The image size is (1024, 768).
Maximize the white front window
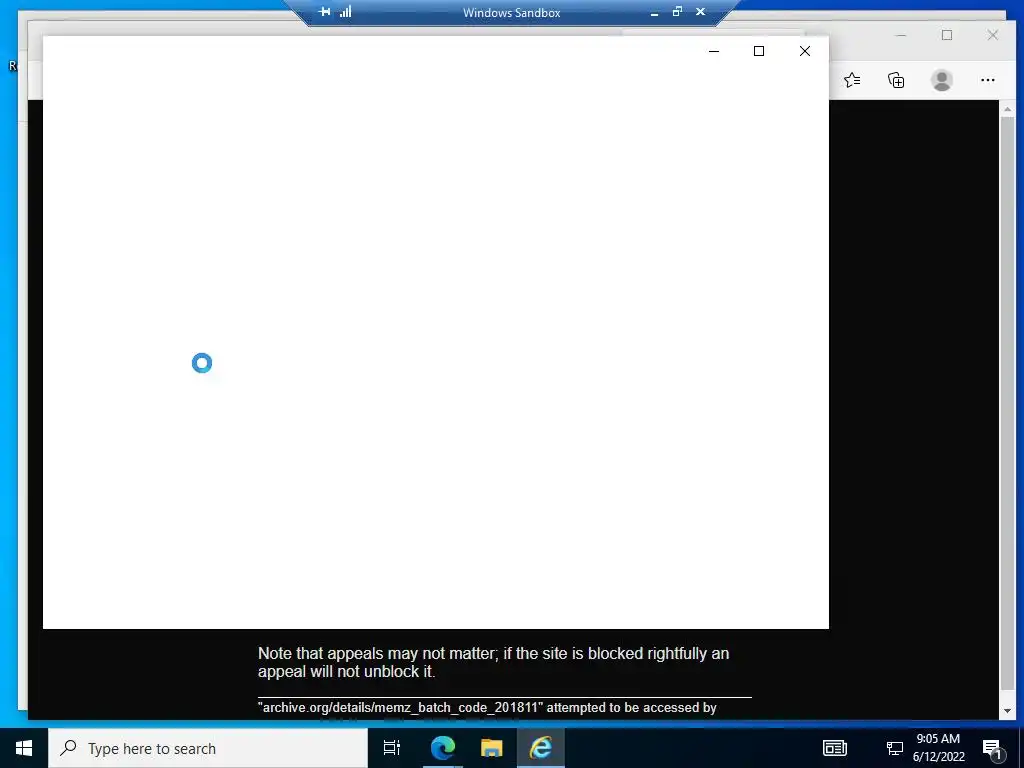(x=759, y=51)
